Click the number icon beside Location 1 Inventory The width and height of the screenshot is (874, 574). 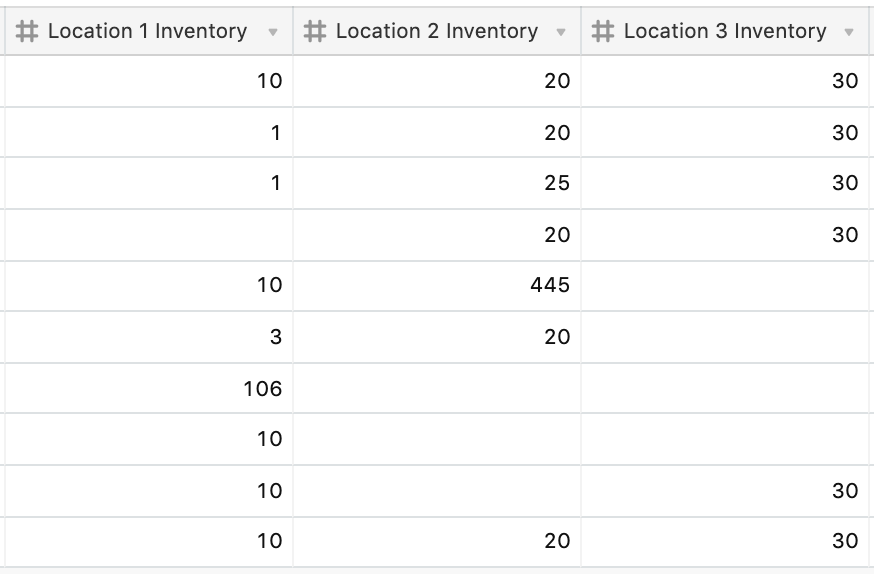(x=28, y=32)
